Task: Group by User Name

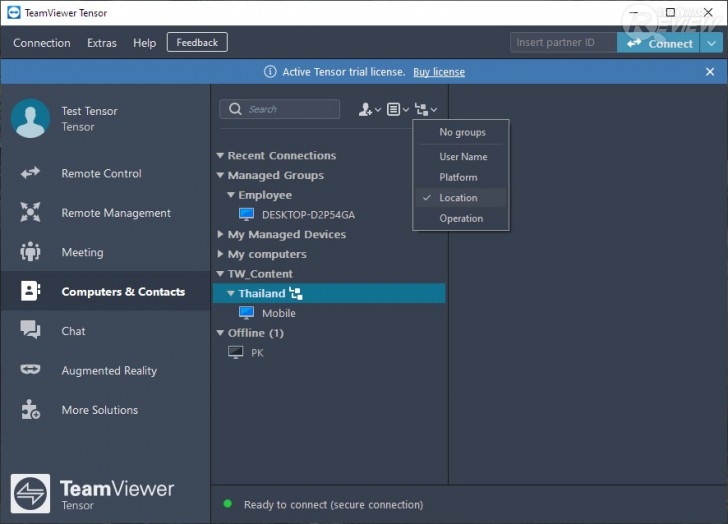Action: (x=461, y=156)
